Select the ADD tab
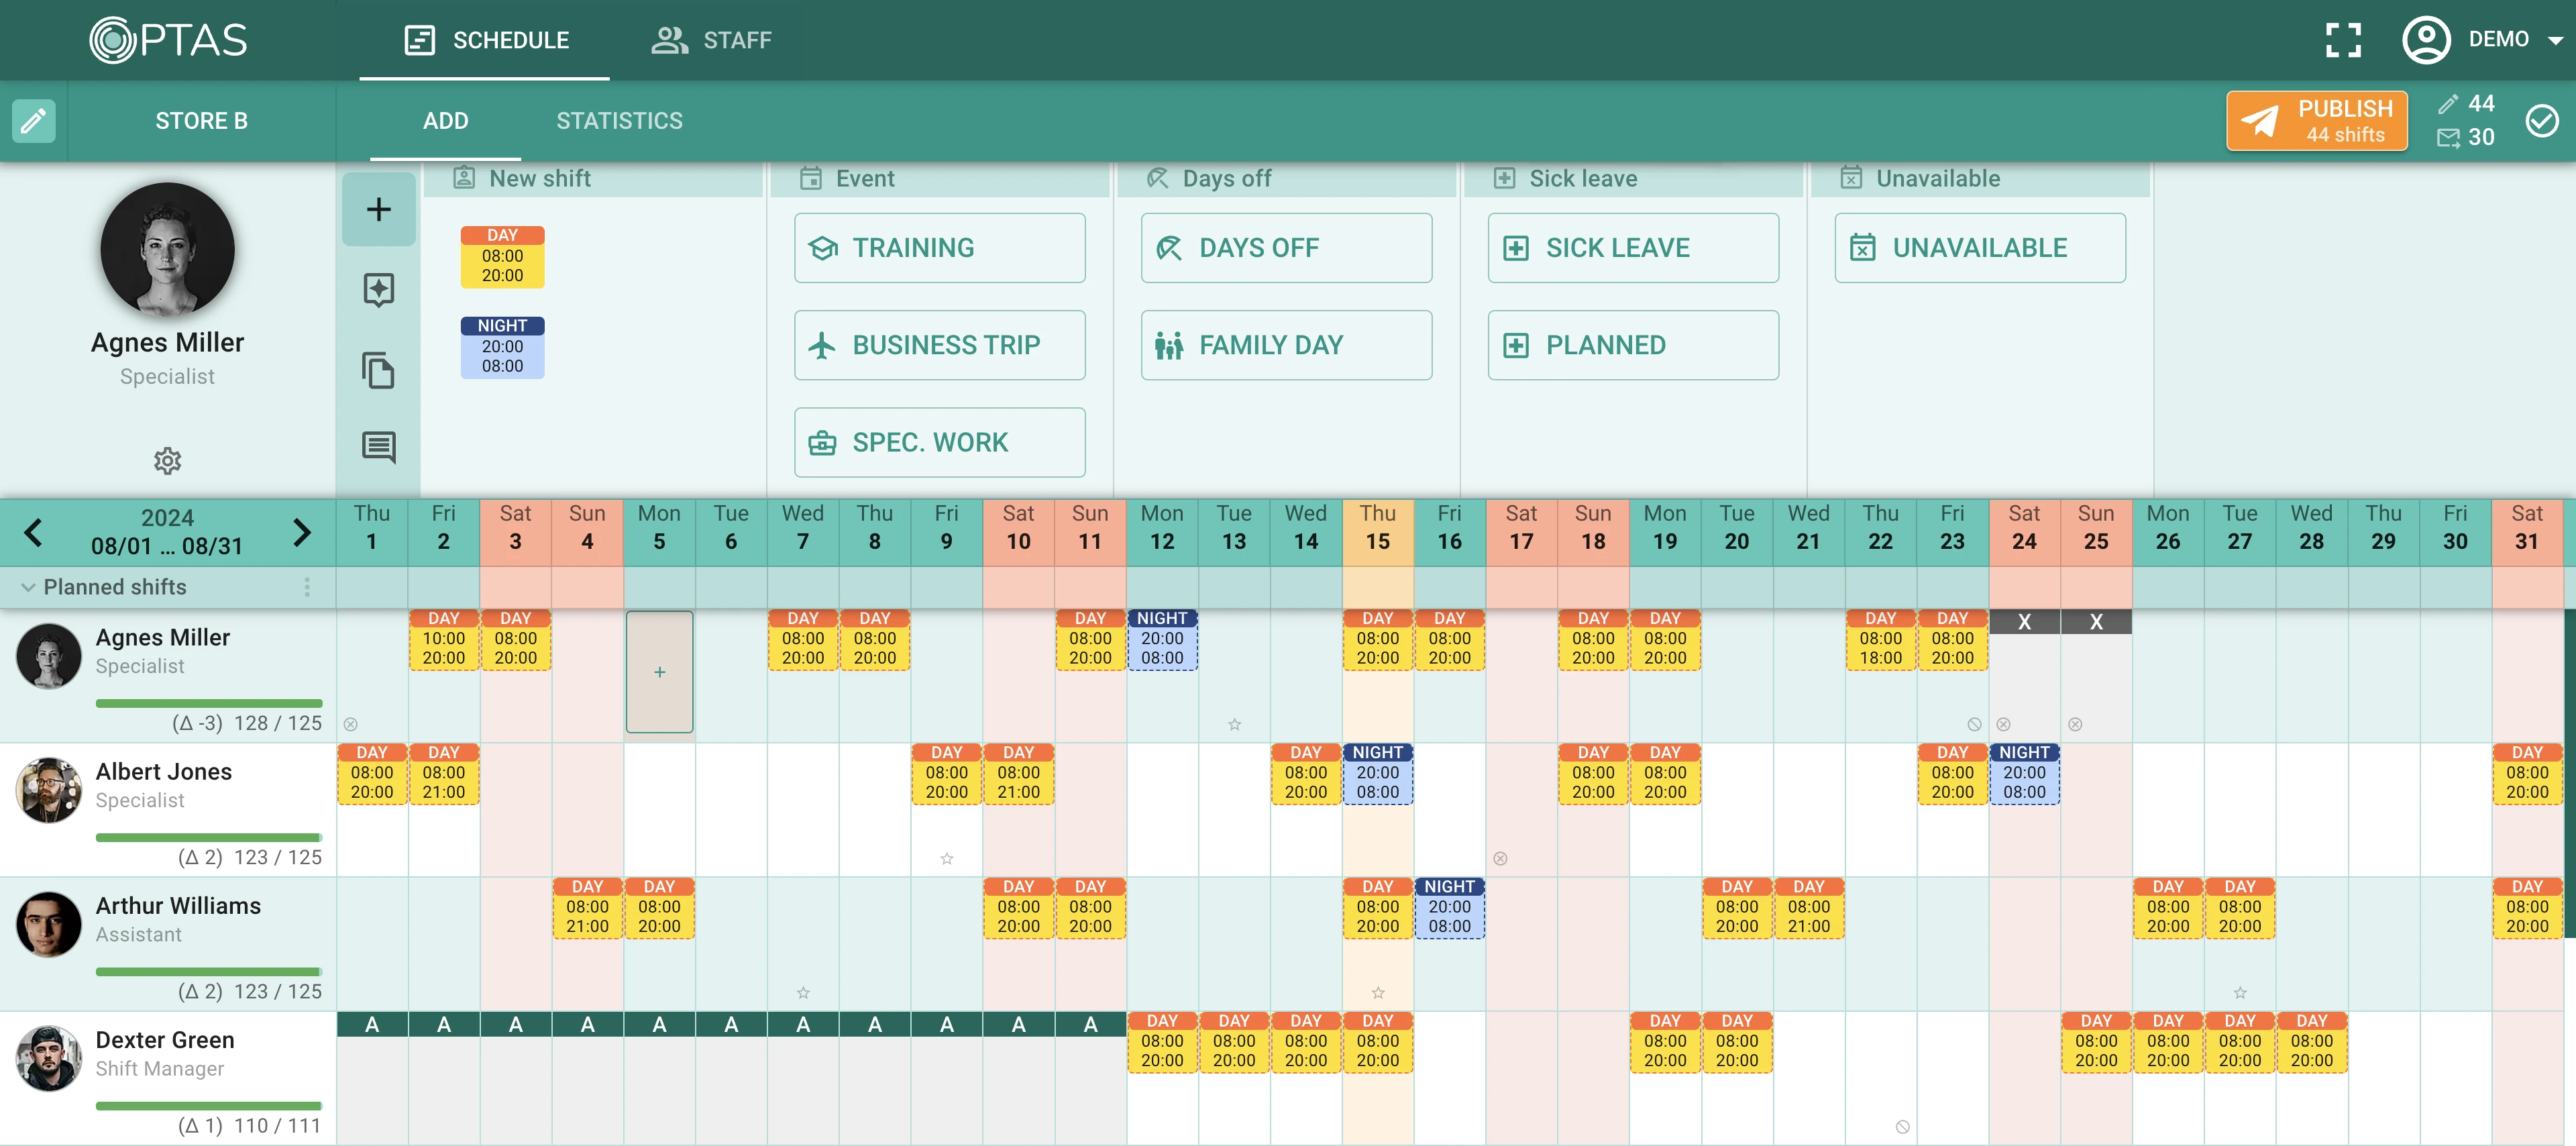Viewport: 2576px width, 1146px height. click(446, 121)
